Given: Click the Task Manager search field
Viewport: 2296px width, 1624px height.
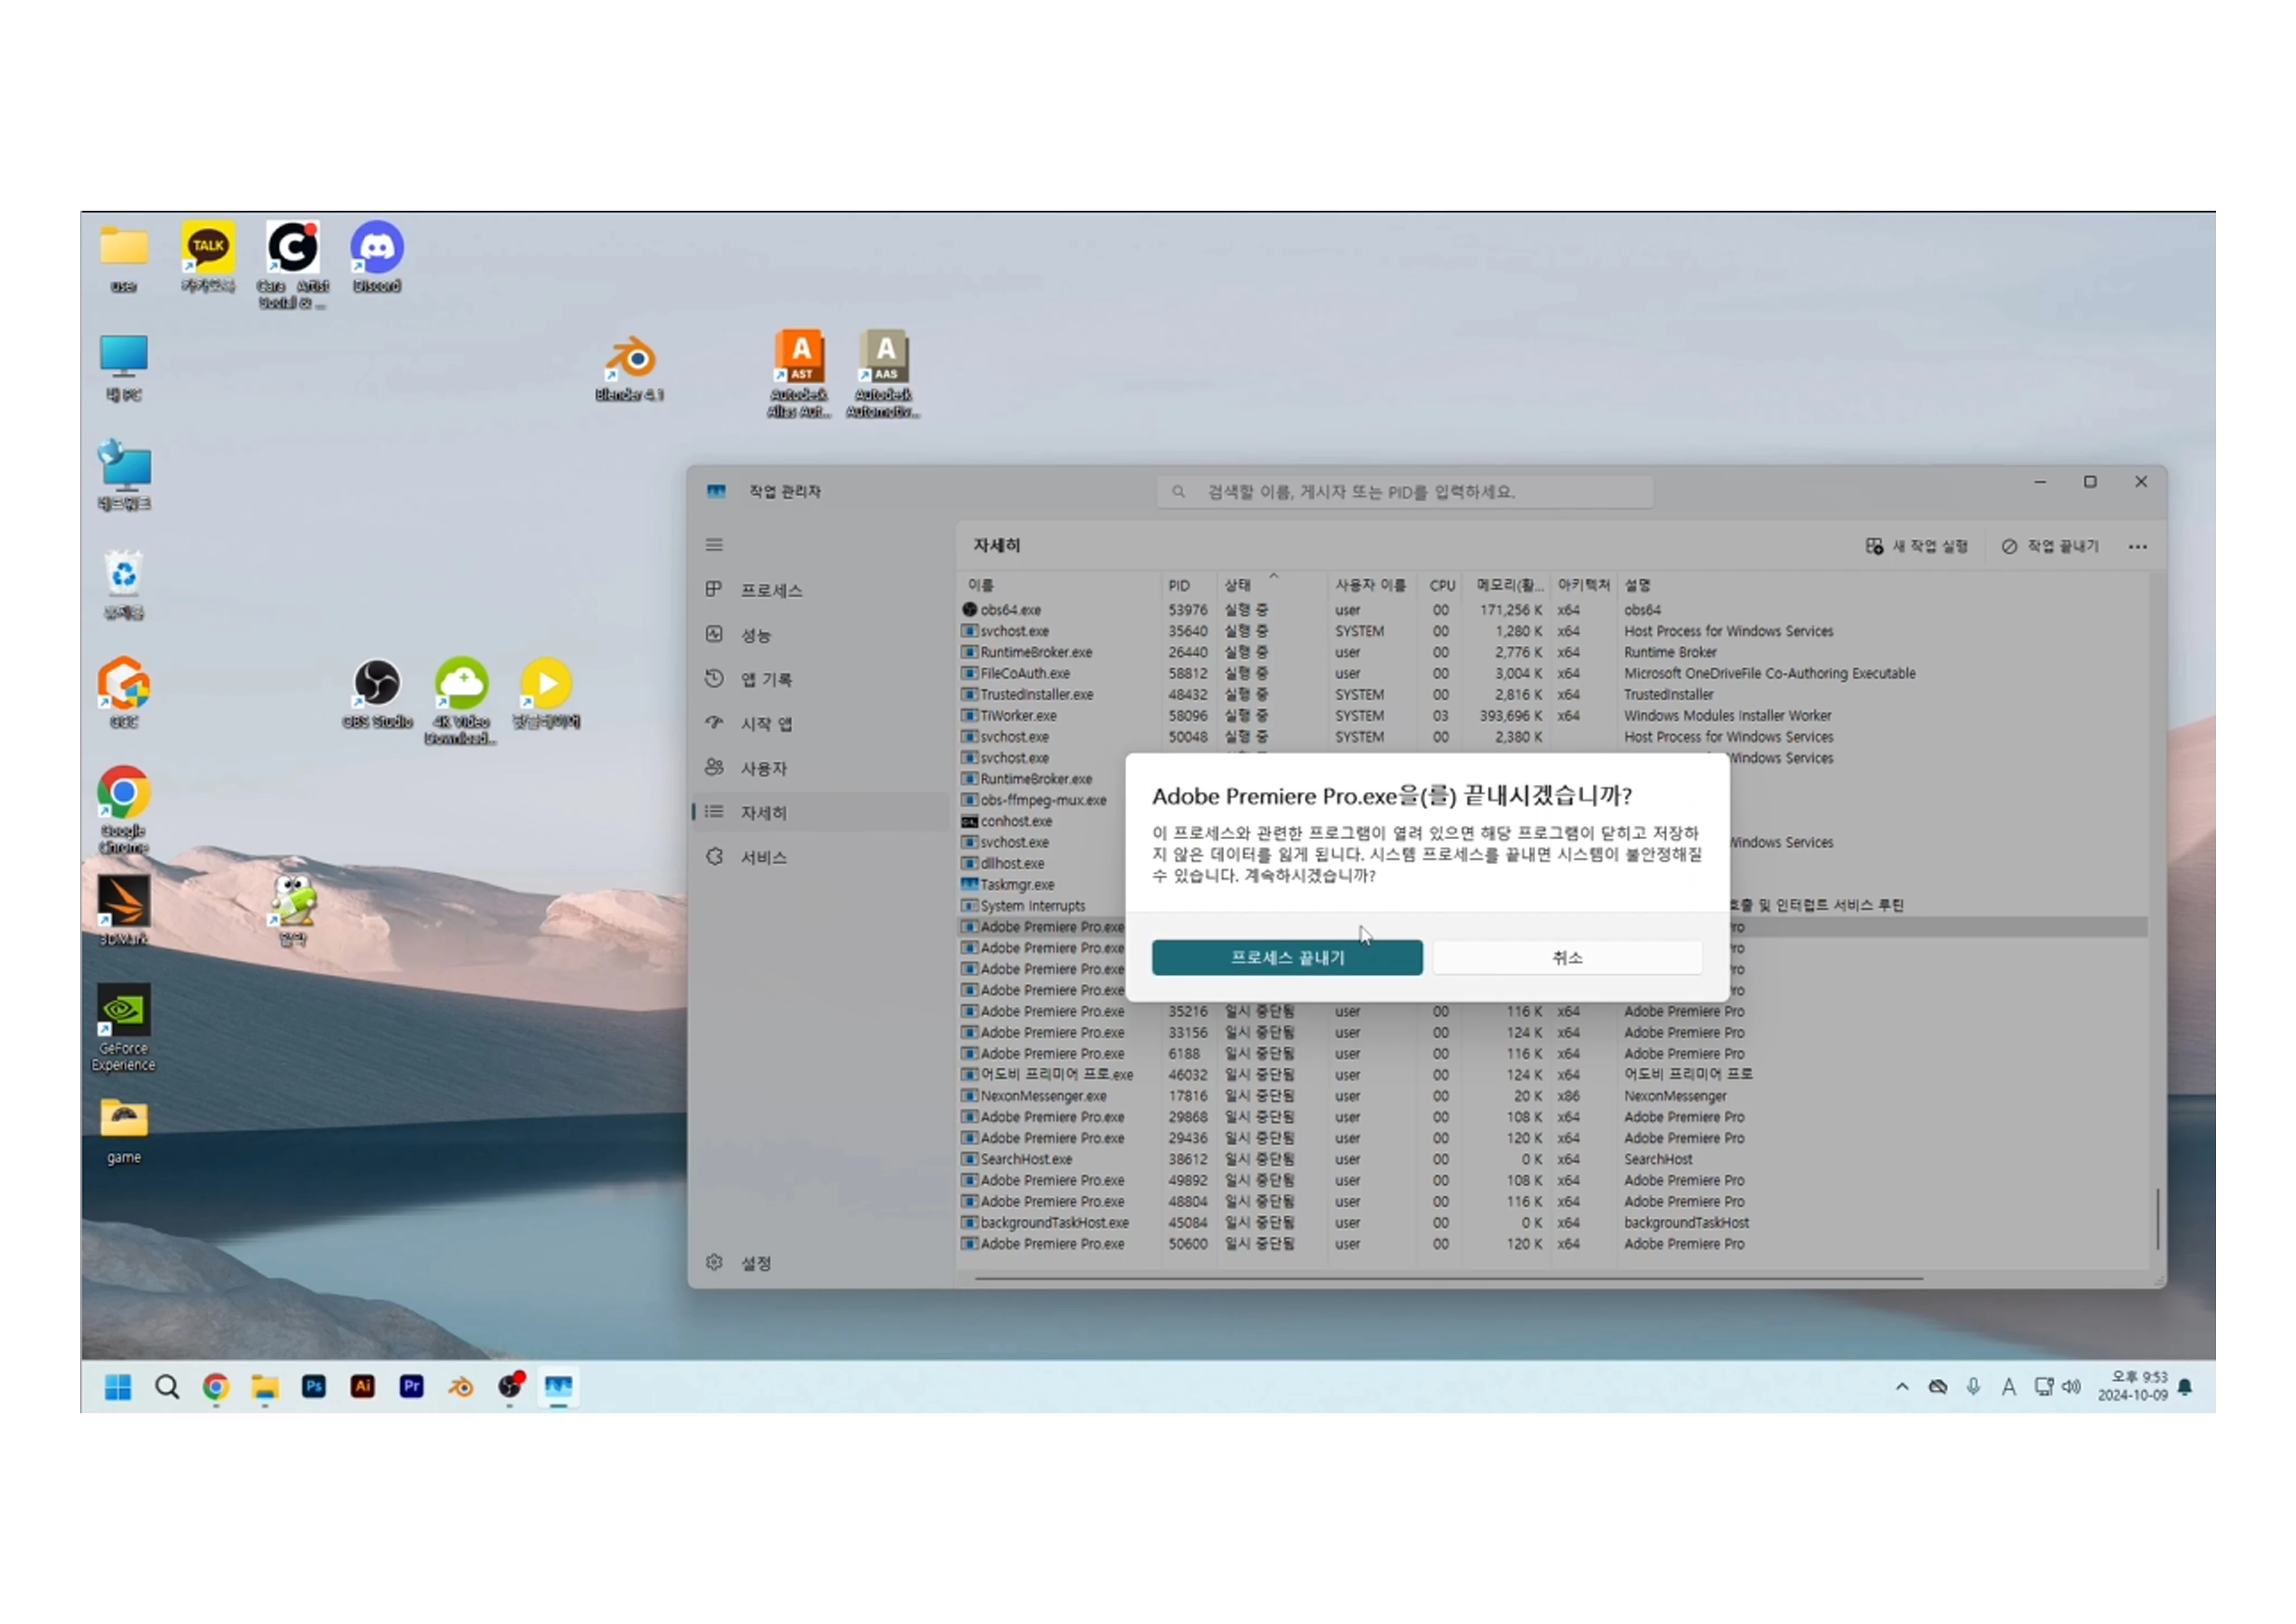Looking at the screenshot, I should point(1404,492).
